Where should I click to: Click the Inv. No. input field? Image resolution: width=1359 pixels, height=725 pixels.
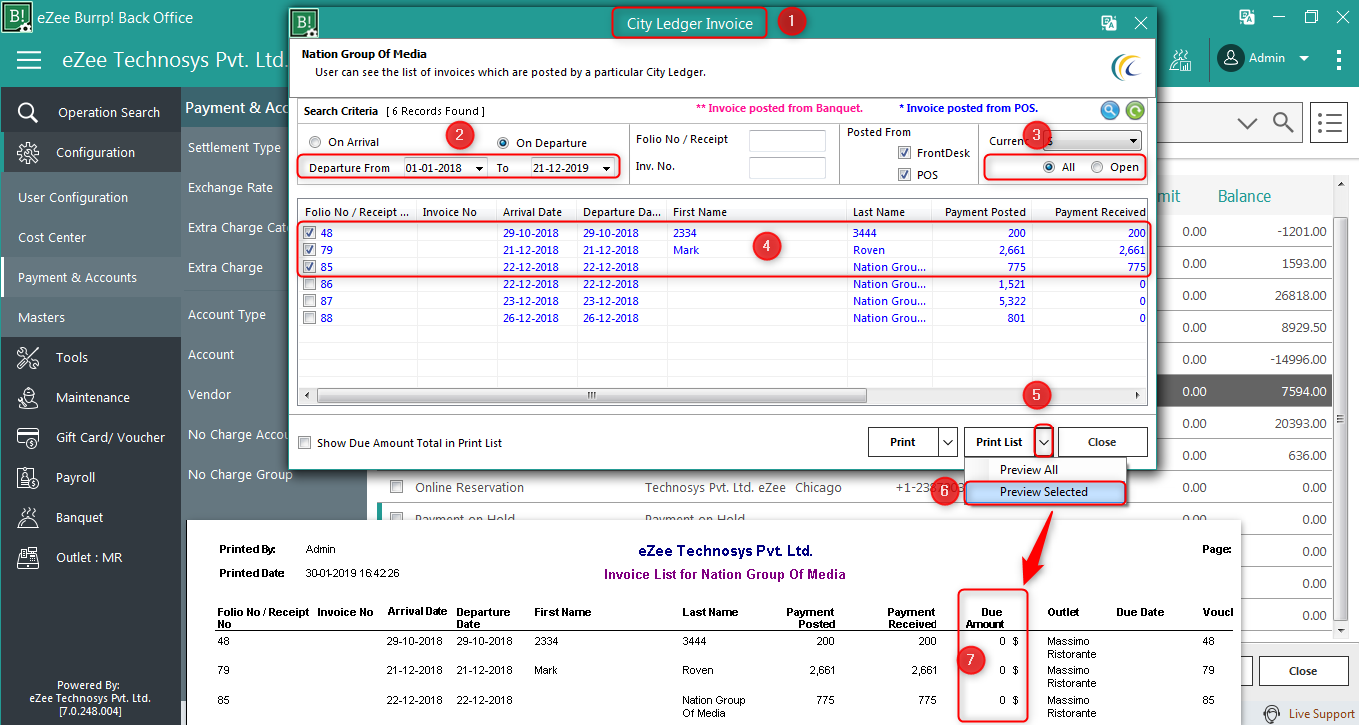tap(787, 168)
